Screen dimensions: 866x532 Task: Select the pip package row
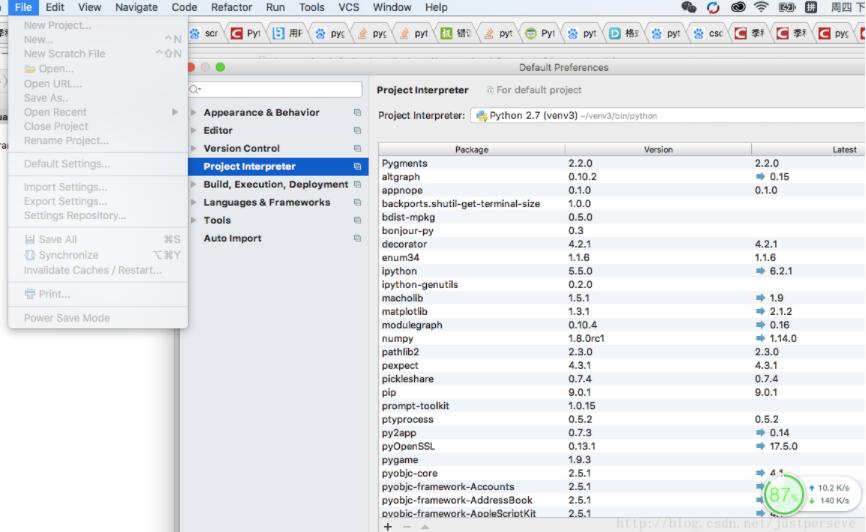[x=622, y=392]
